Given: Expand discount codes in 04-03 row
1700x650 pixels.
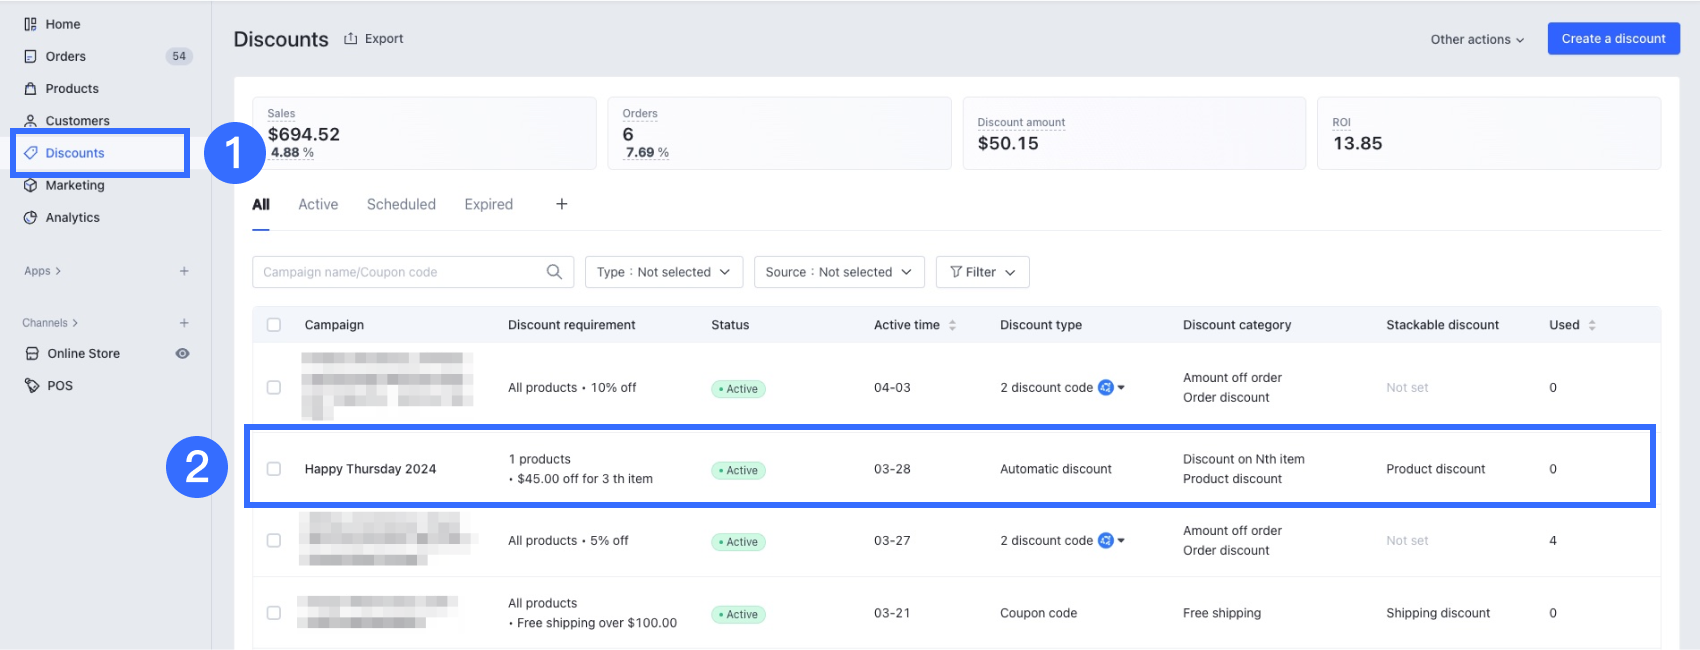Looking at the screenshot, I should pos(1121,387).
